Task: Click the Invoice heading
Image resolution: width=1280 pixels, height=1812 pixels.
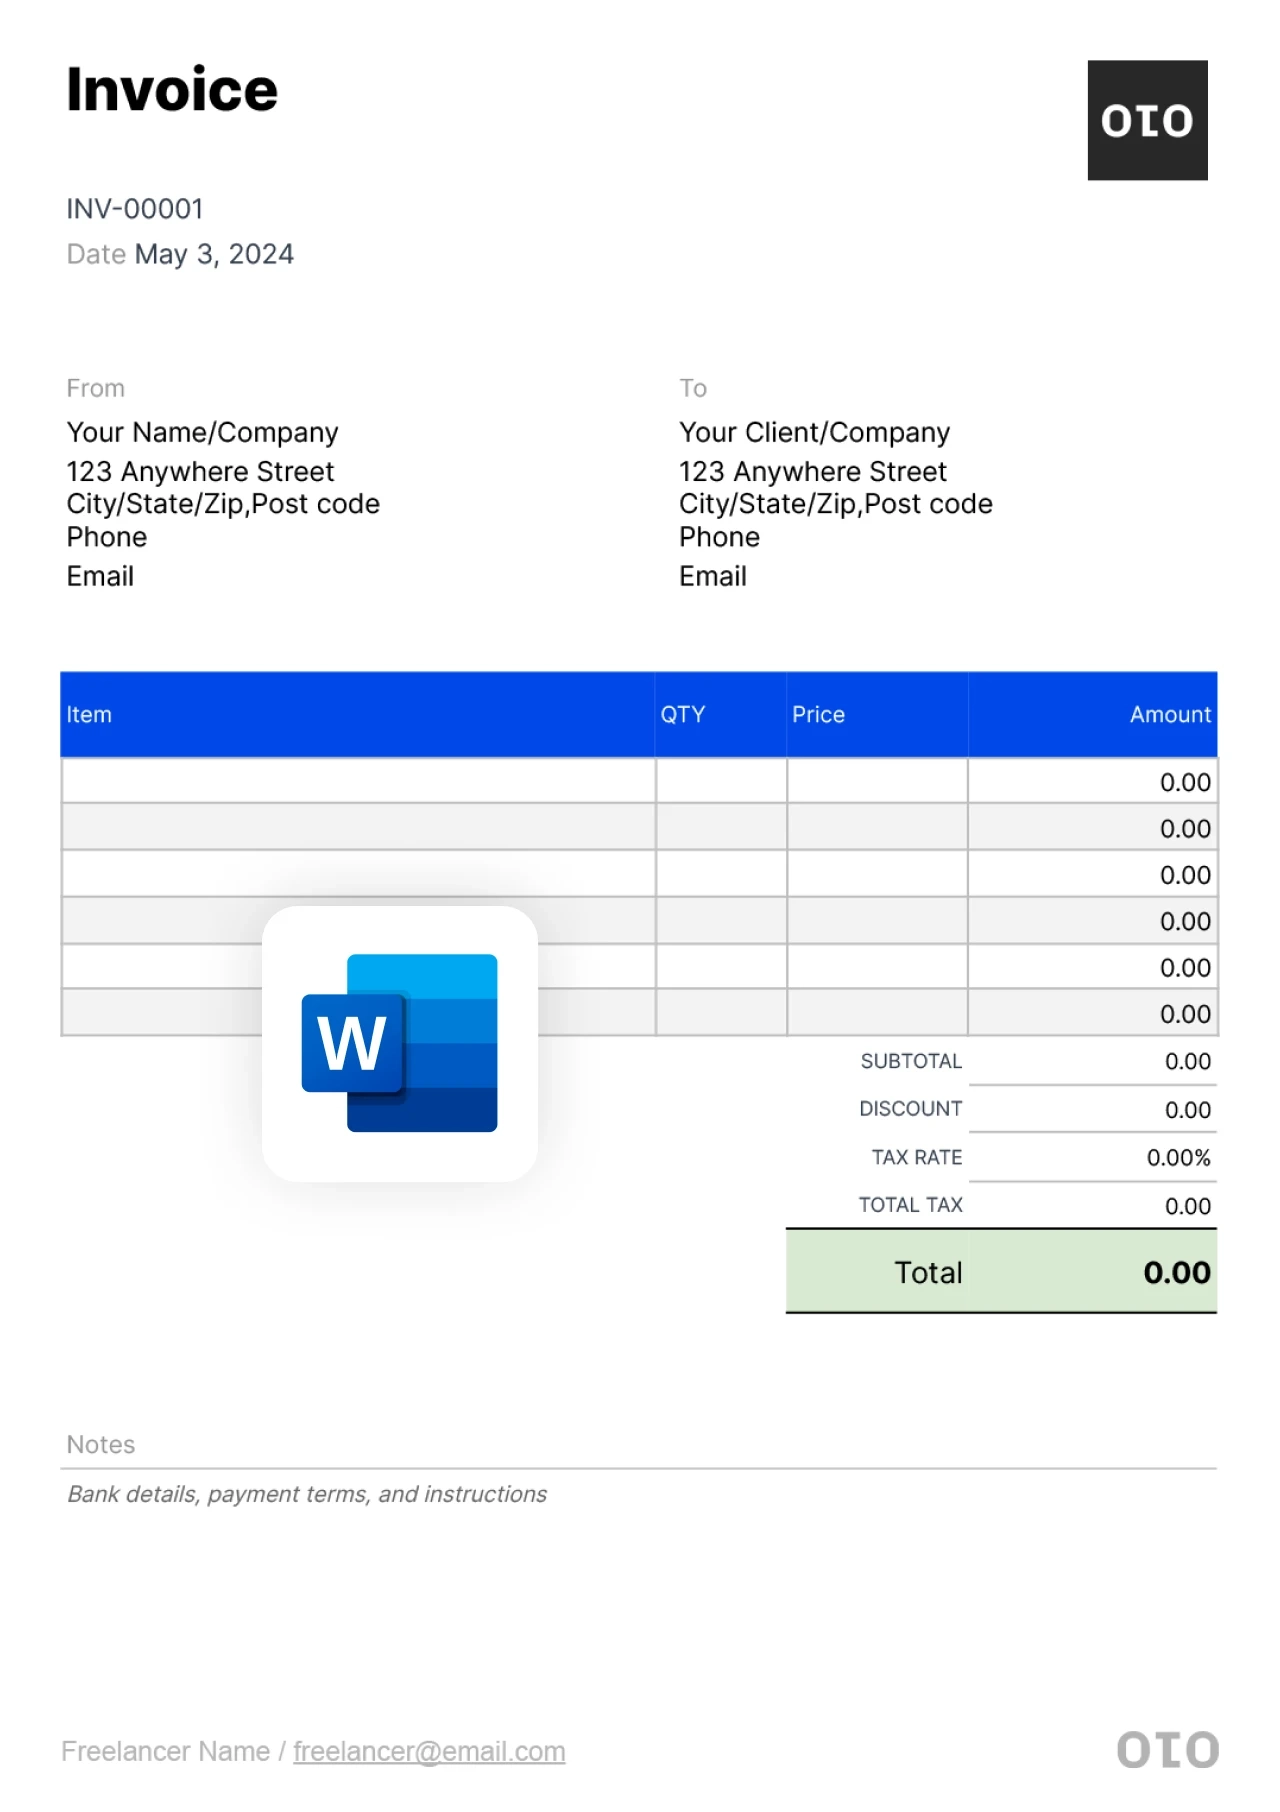Action: pyautogui.click(x=172, y=90)
